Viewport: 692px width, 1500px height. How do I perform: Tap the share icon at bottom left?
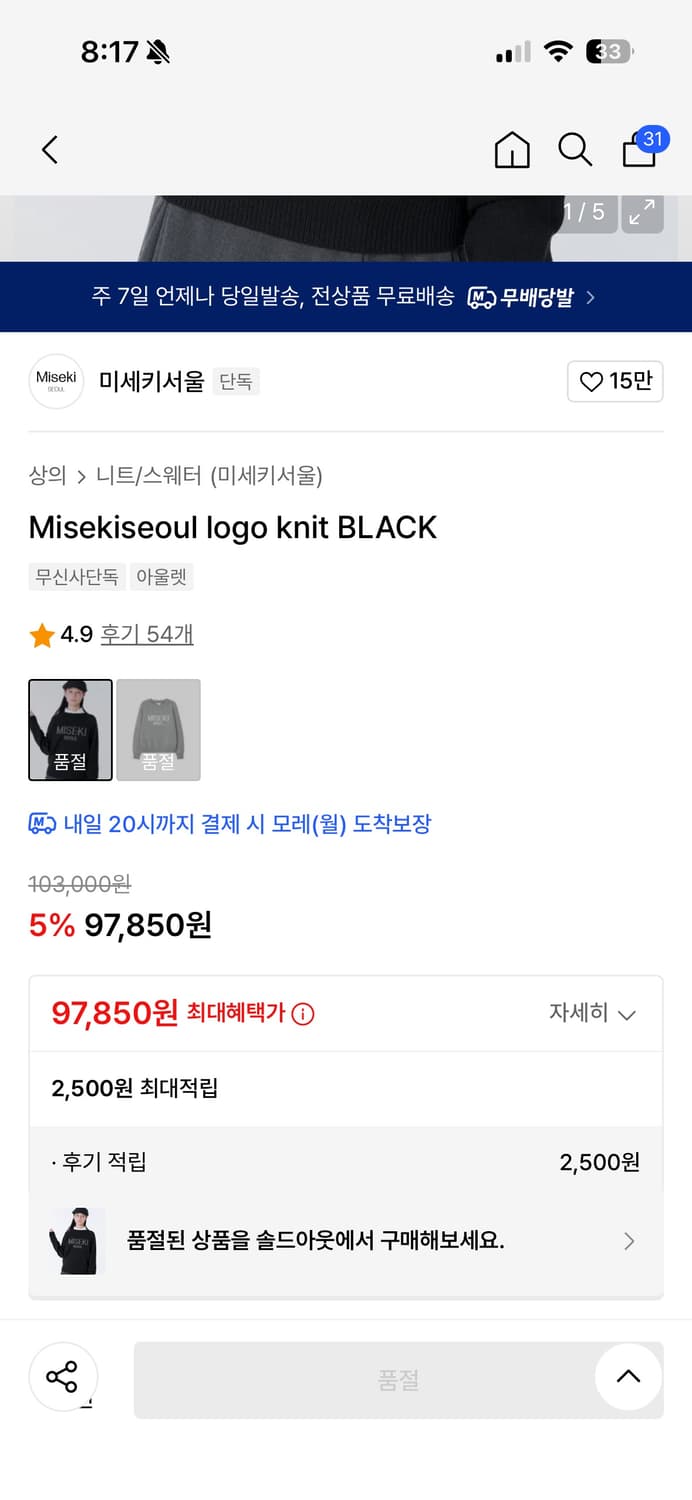[63, 1377]
